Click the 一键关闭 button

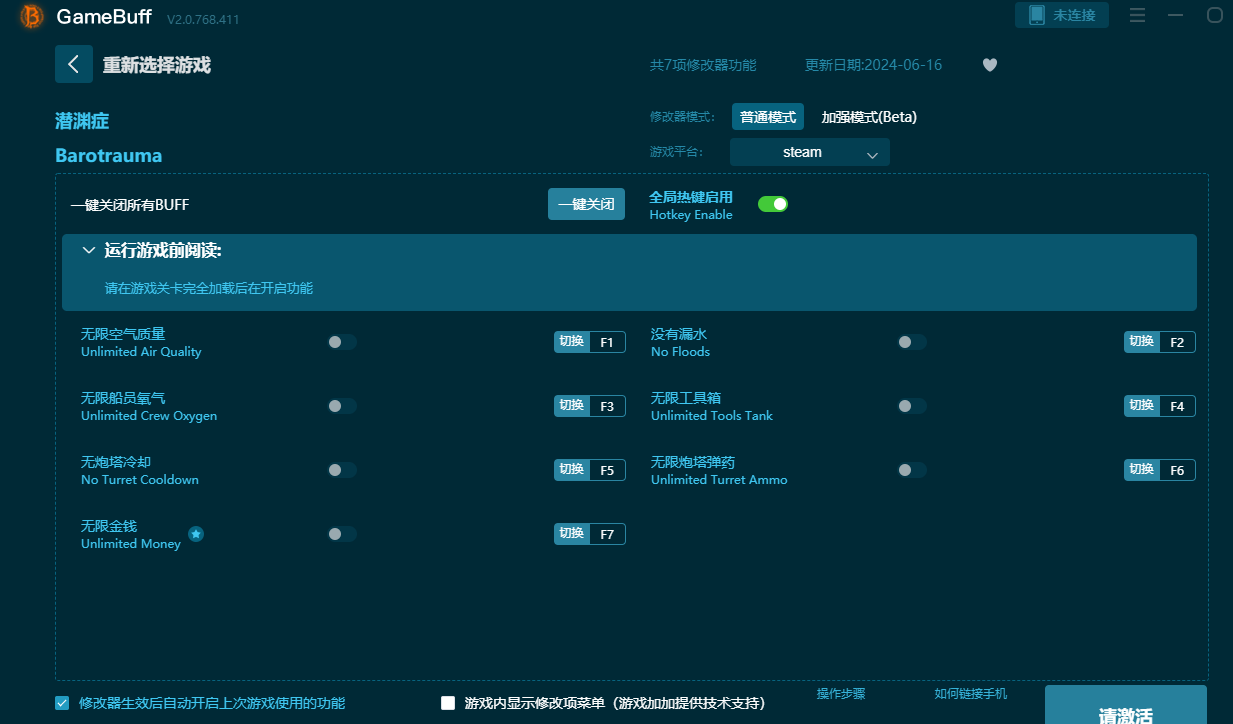point(587,204)
